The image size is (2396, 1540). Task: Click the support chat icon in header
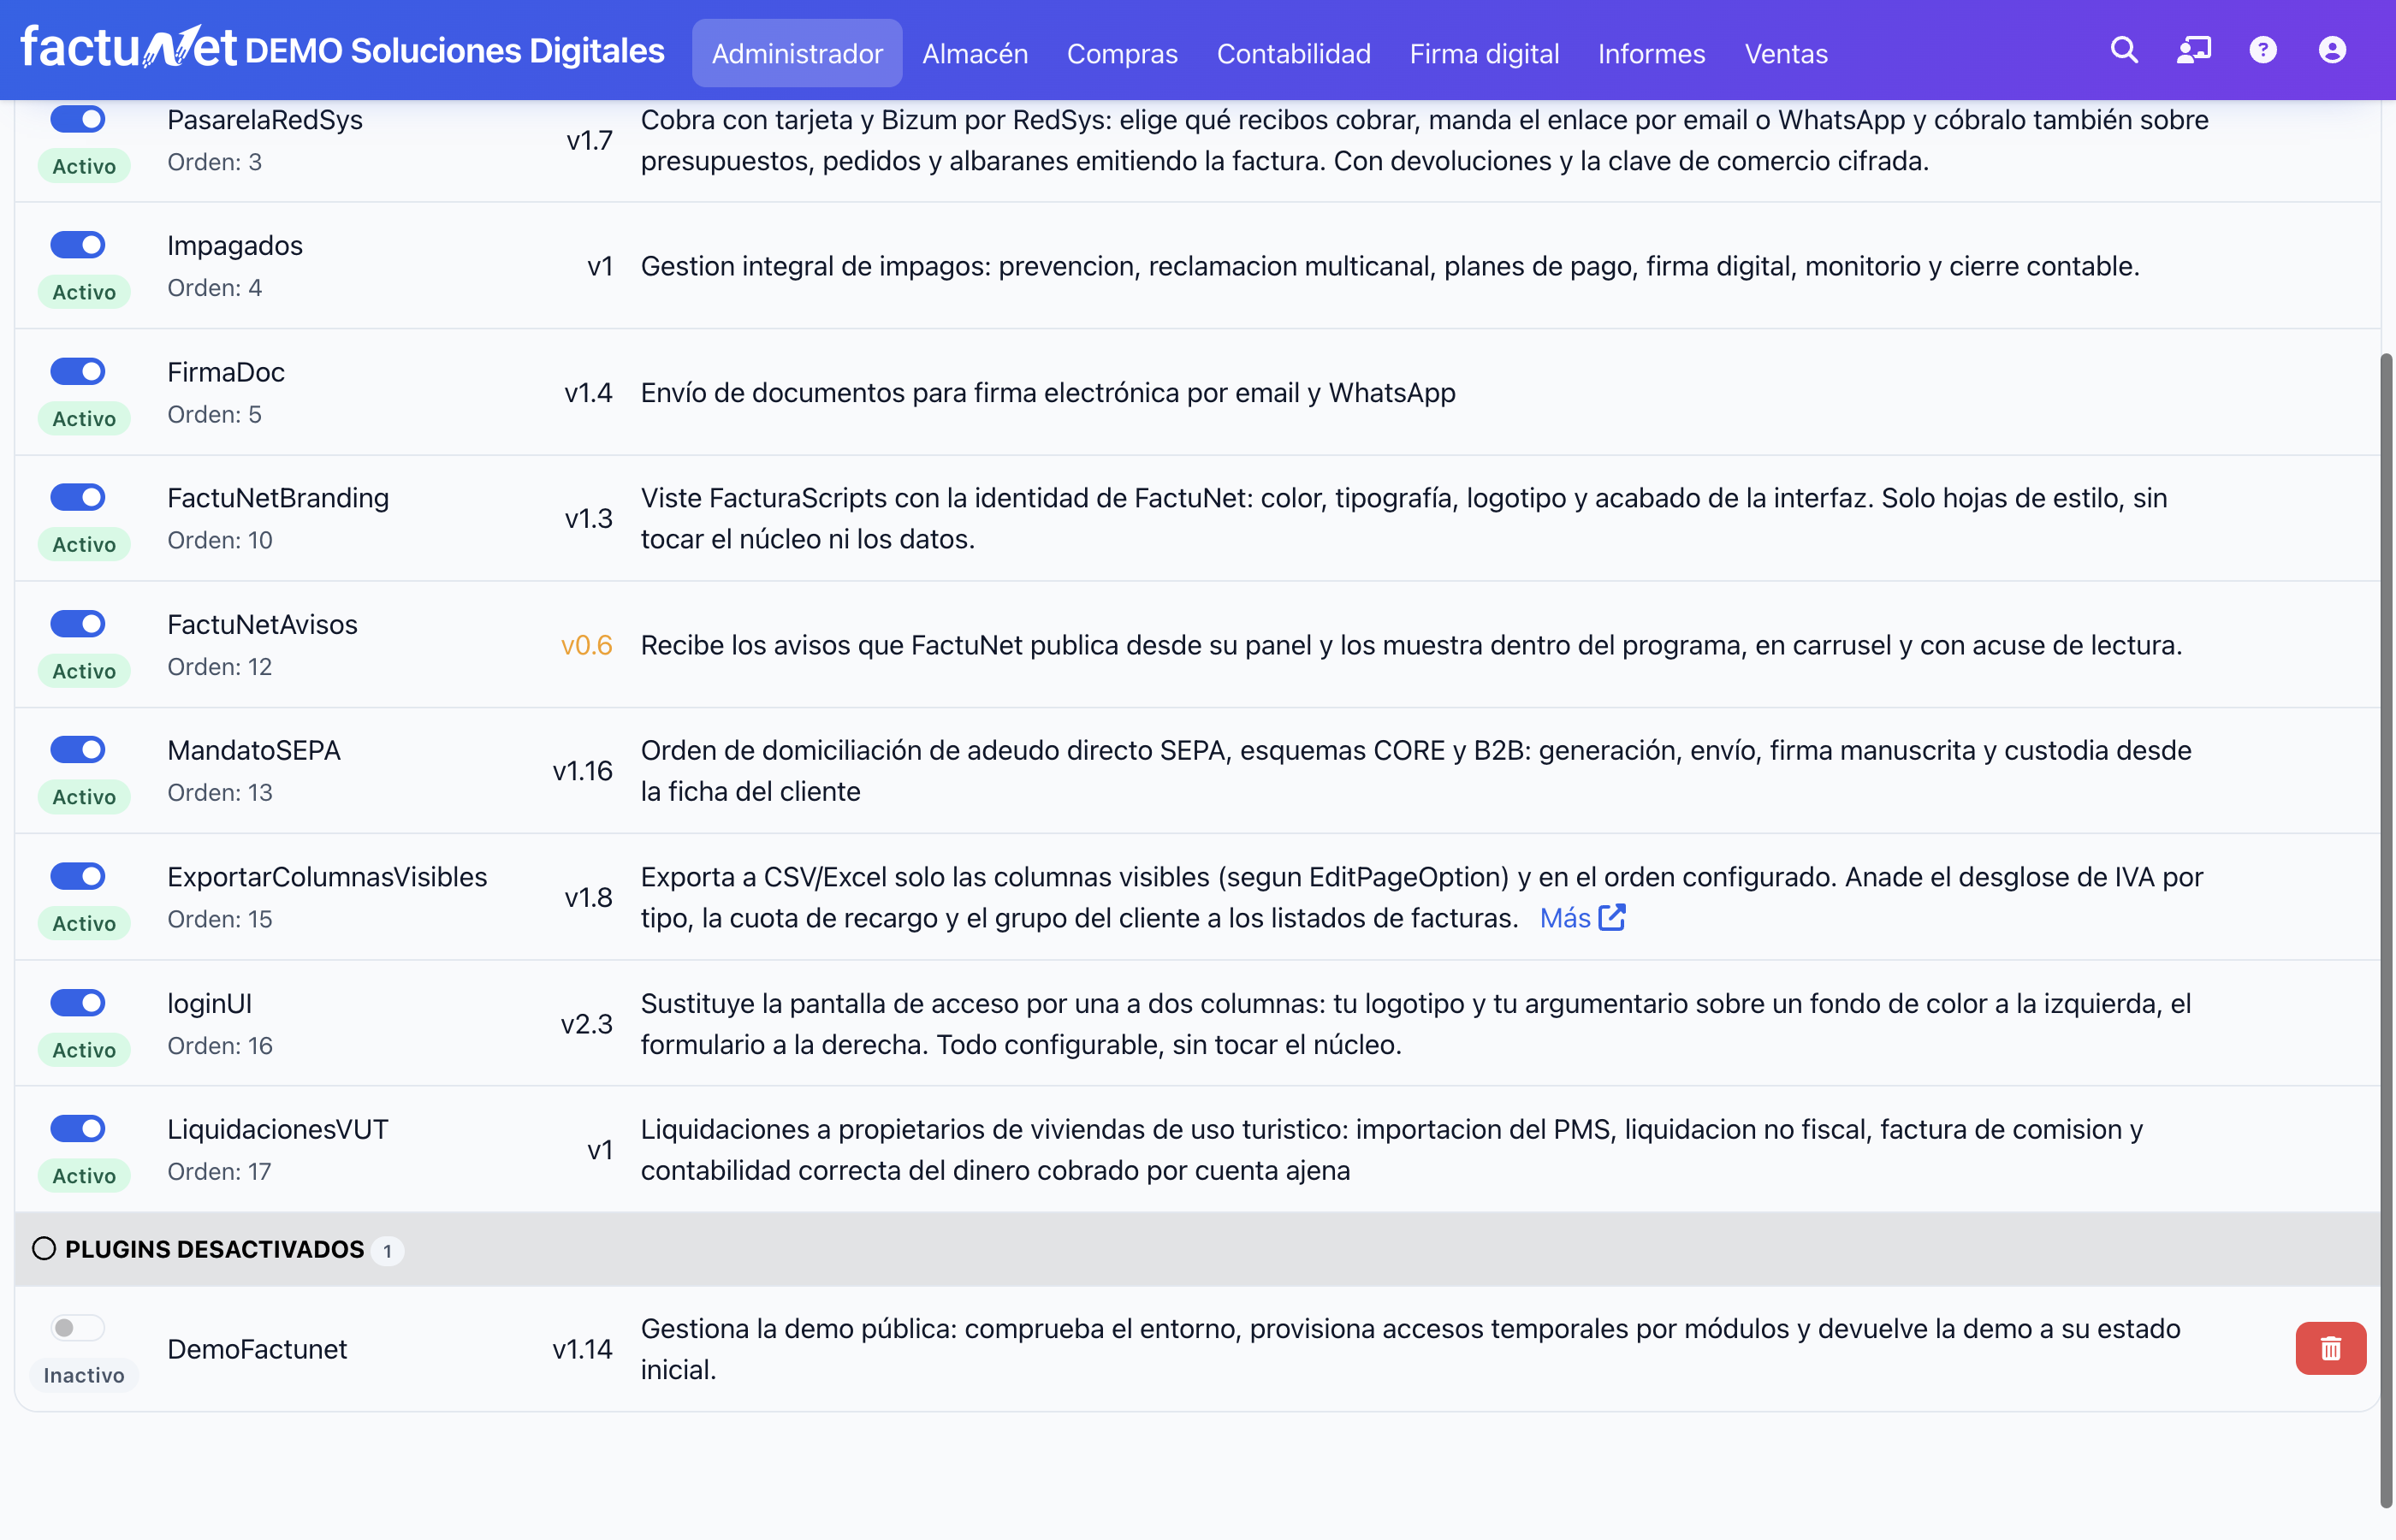coord(2194,50)
